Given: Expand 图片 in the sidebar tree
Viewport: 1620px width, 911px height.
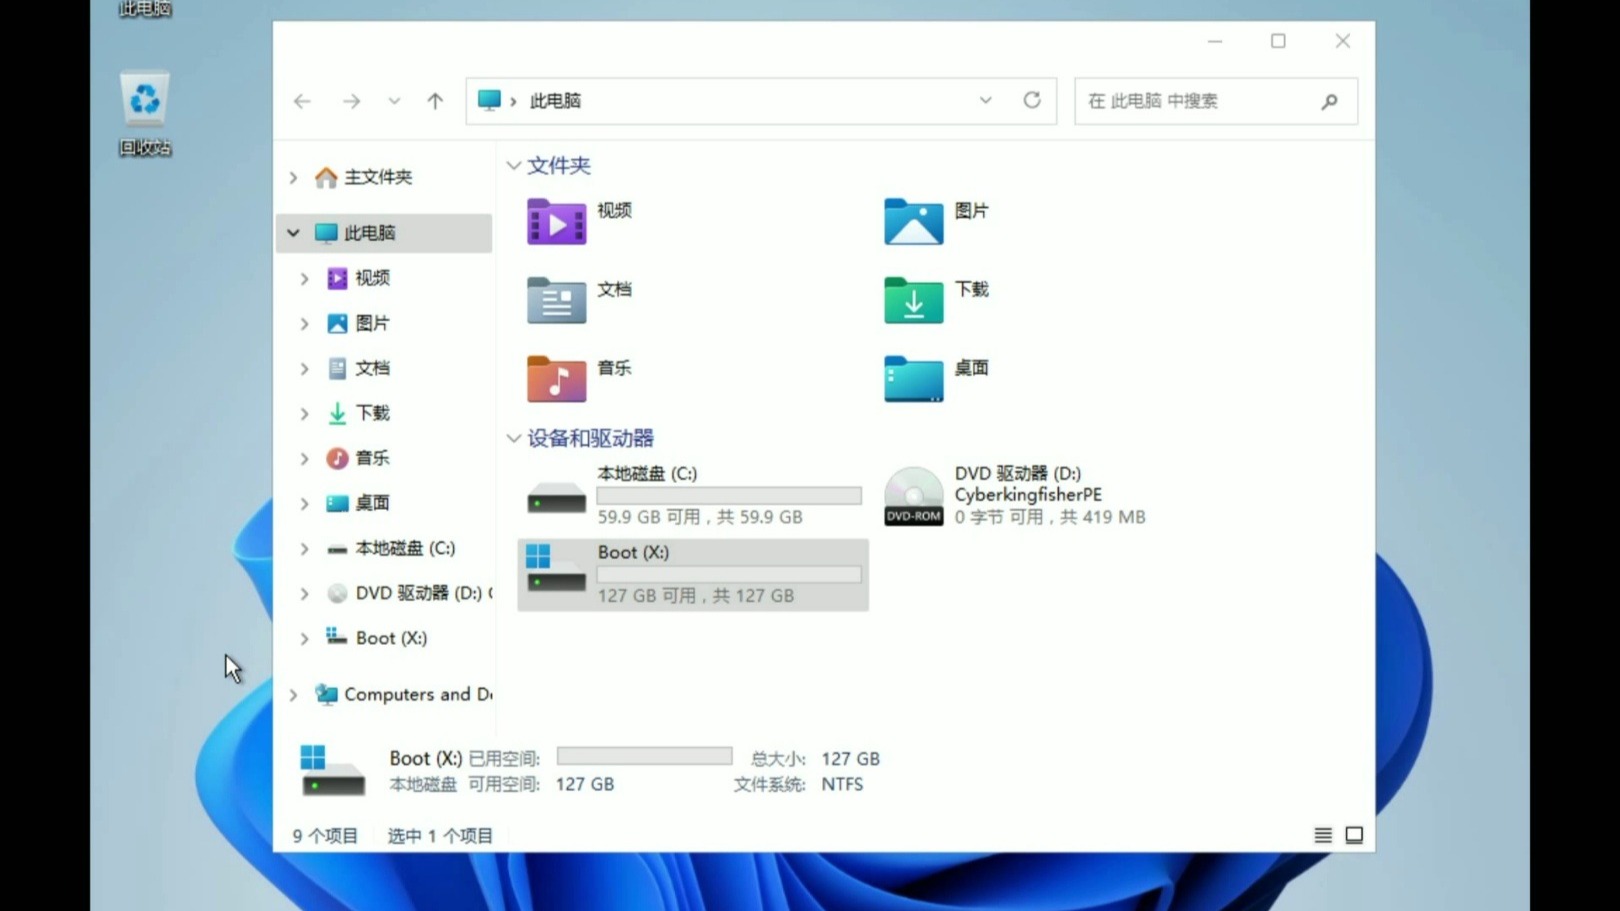Looking at the screenshot, I should coord(304,324).
